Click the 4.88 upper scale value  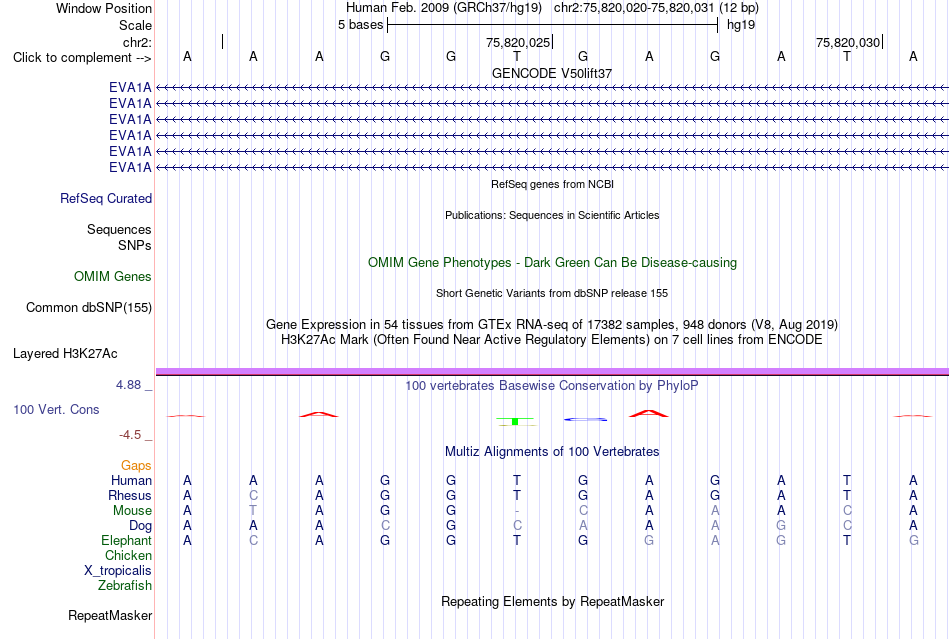coord(128,385)
